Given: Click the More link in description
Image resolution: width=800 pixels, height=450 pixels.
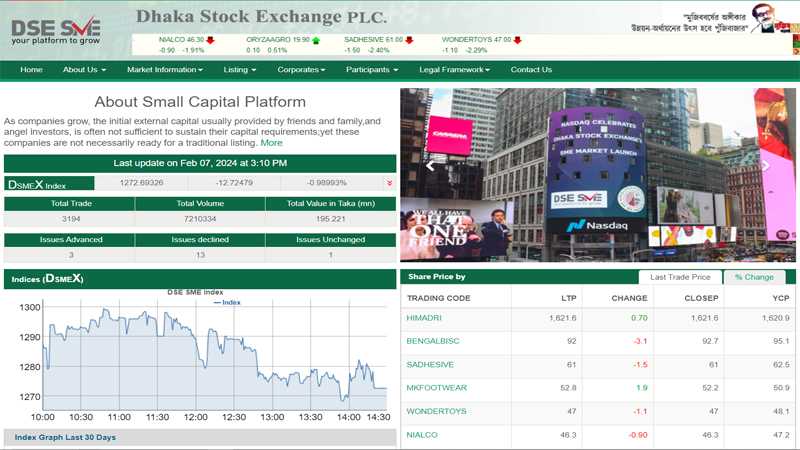Looking at the screenshot, I should [271, 143].
